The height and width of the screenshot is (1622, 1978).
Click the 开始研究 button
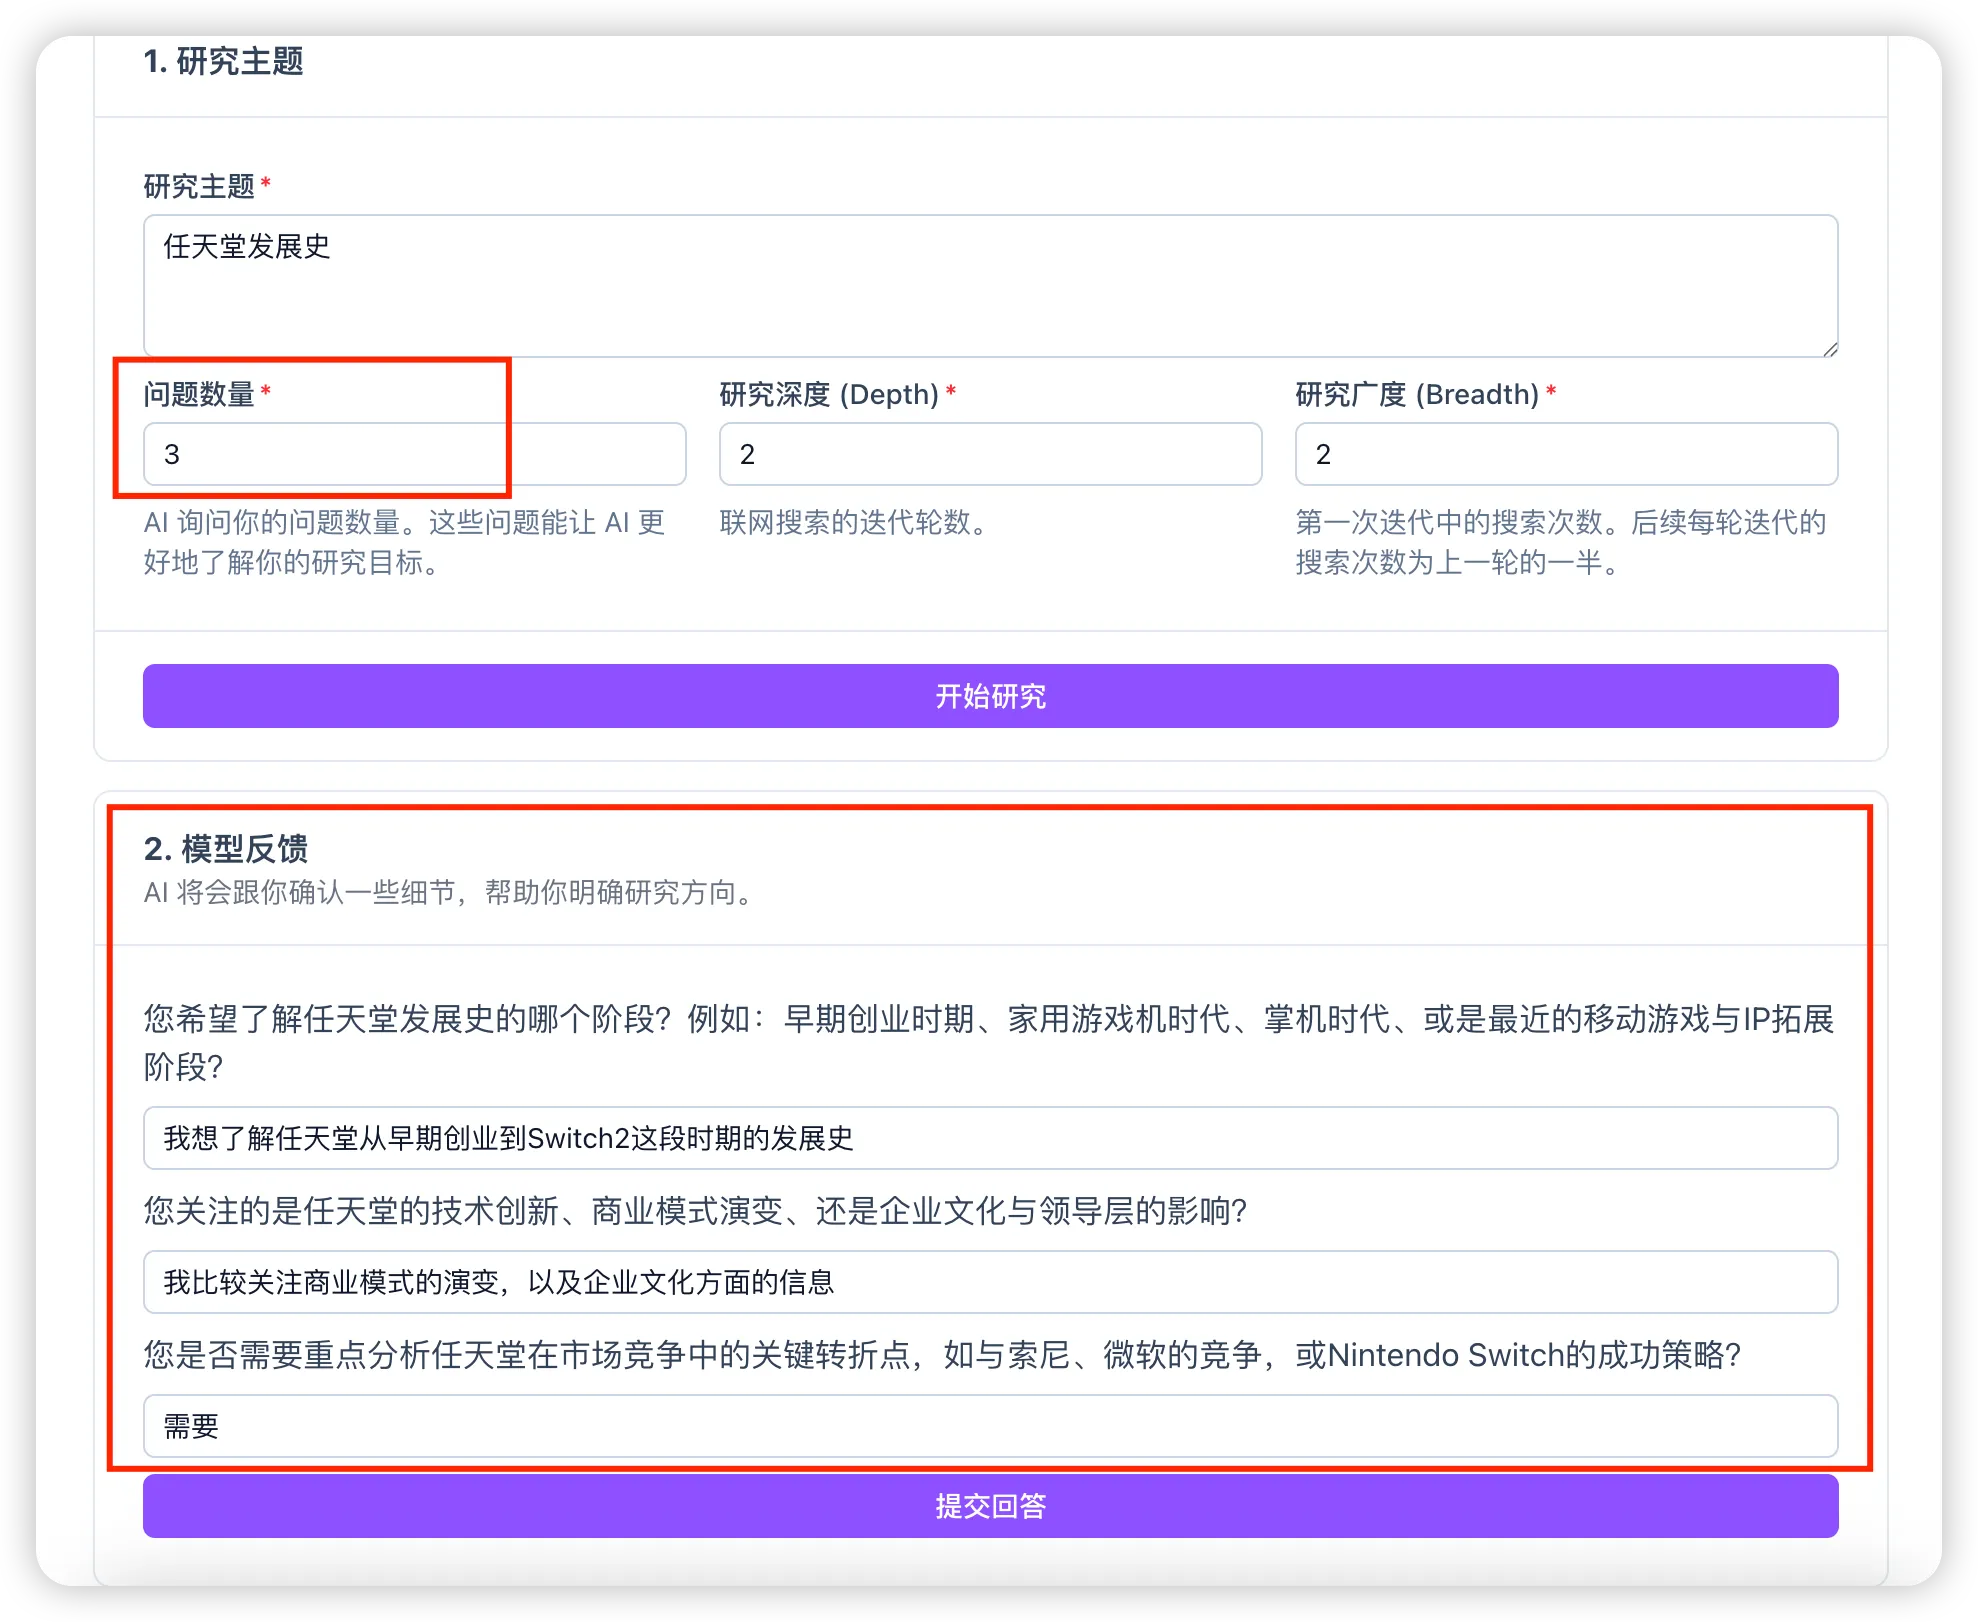coord(990,696)
